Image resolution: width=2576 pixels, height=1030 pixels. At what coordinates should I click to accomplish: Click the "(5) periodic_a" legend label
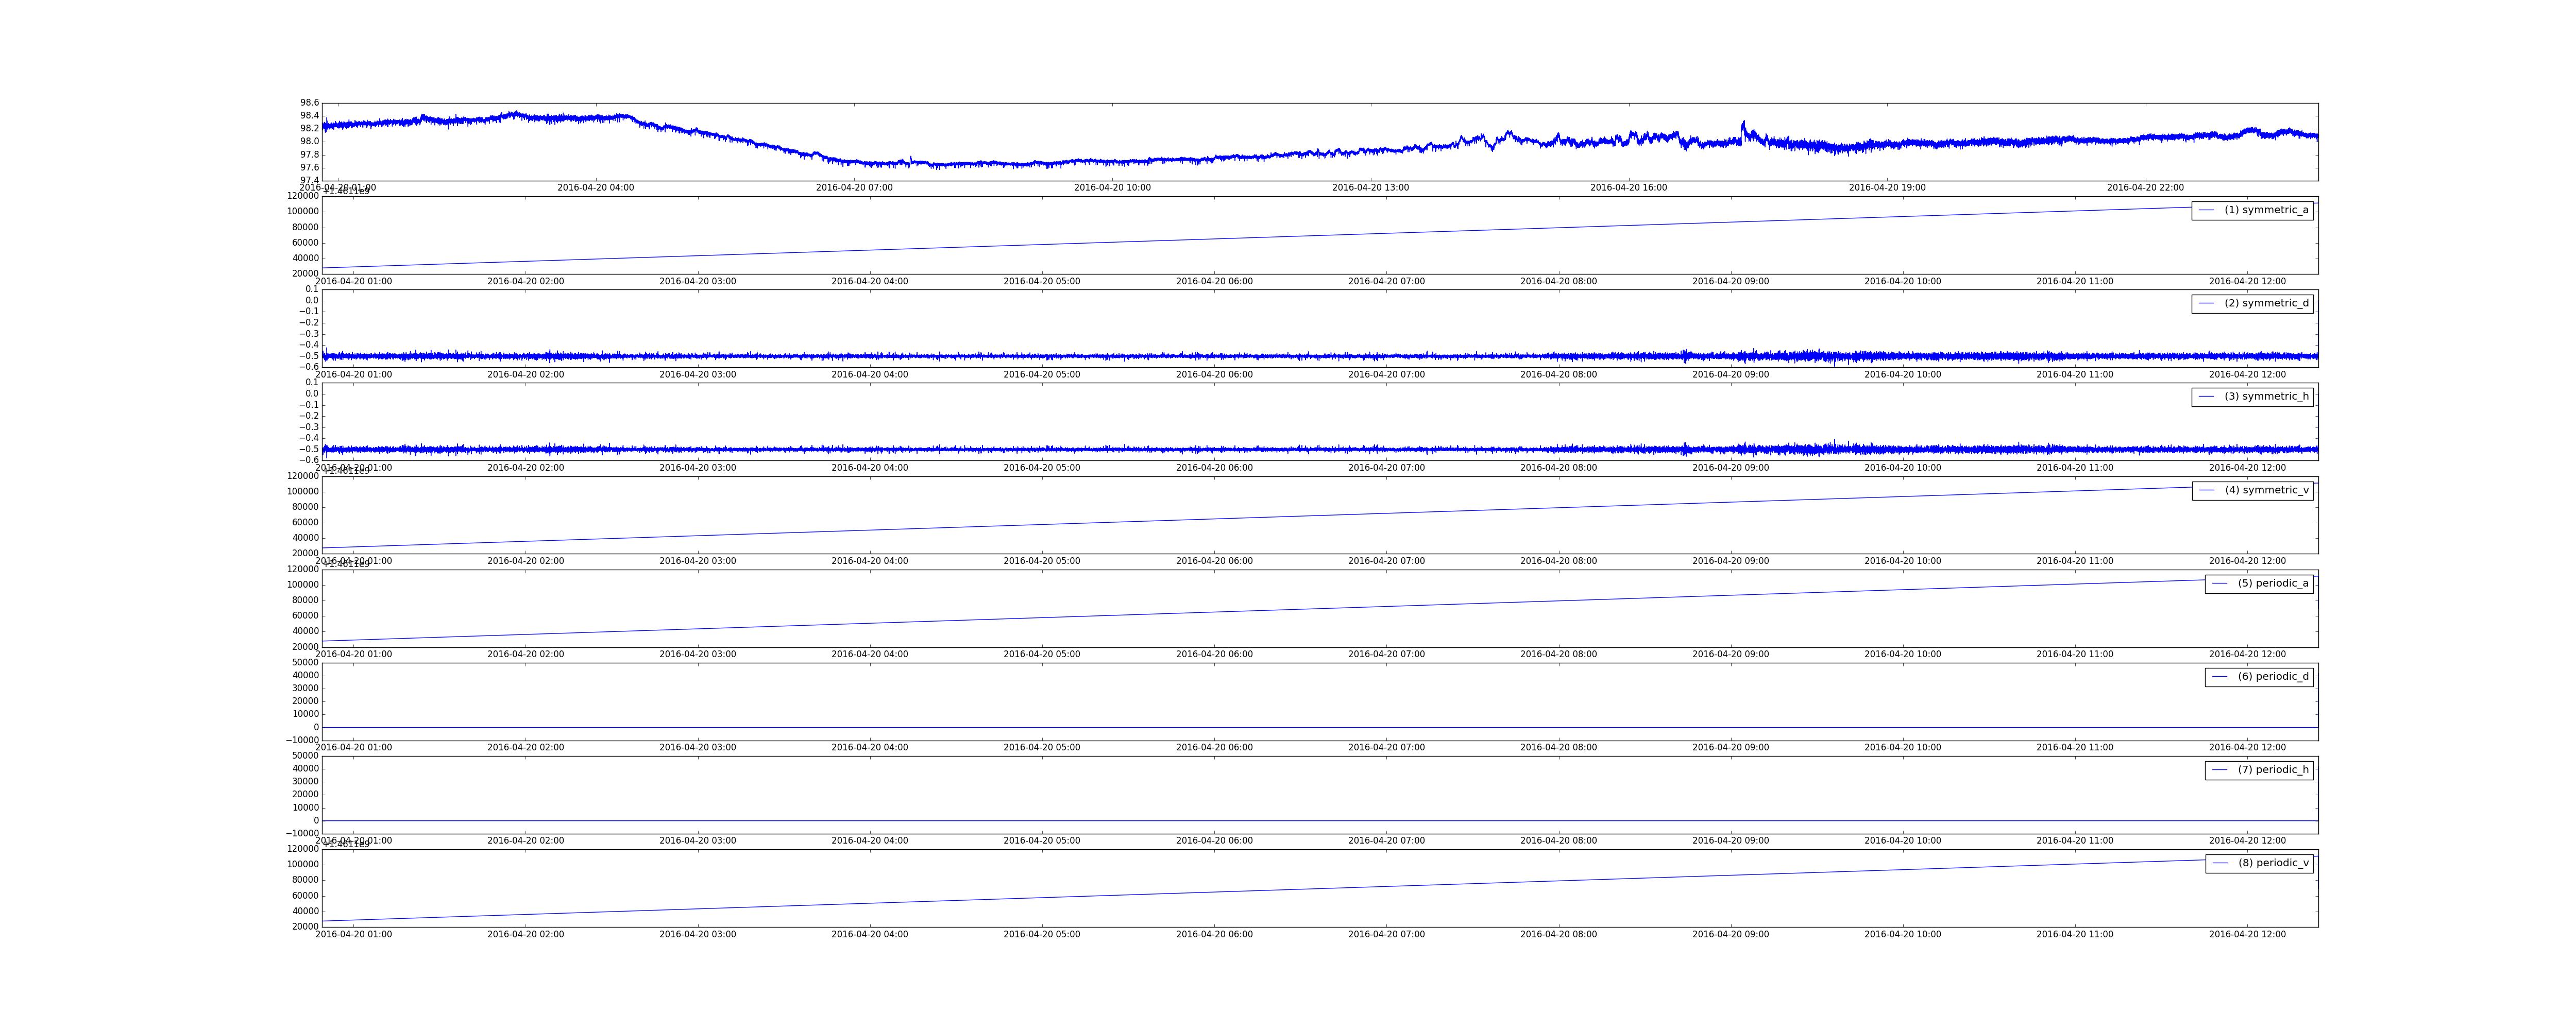pyautogui.click(x=2273, y=583)
